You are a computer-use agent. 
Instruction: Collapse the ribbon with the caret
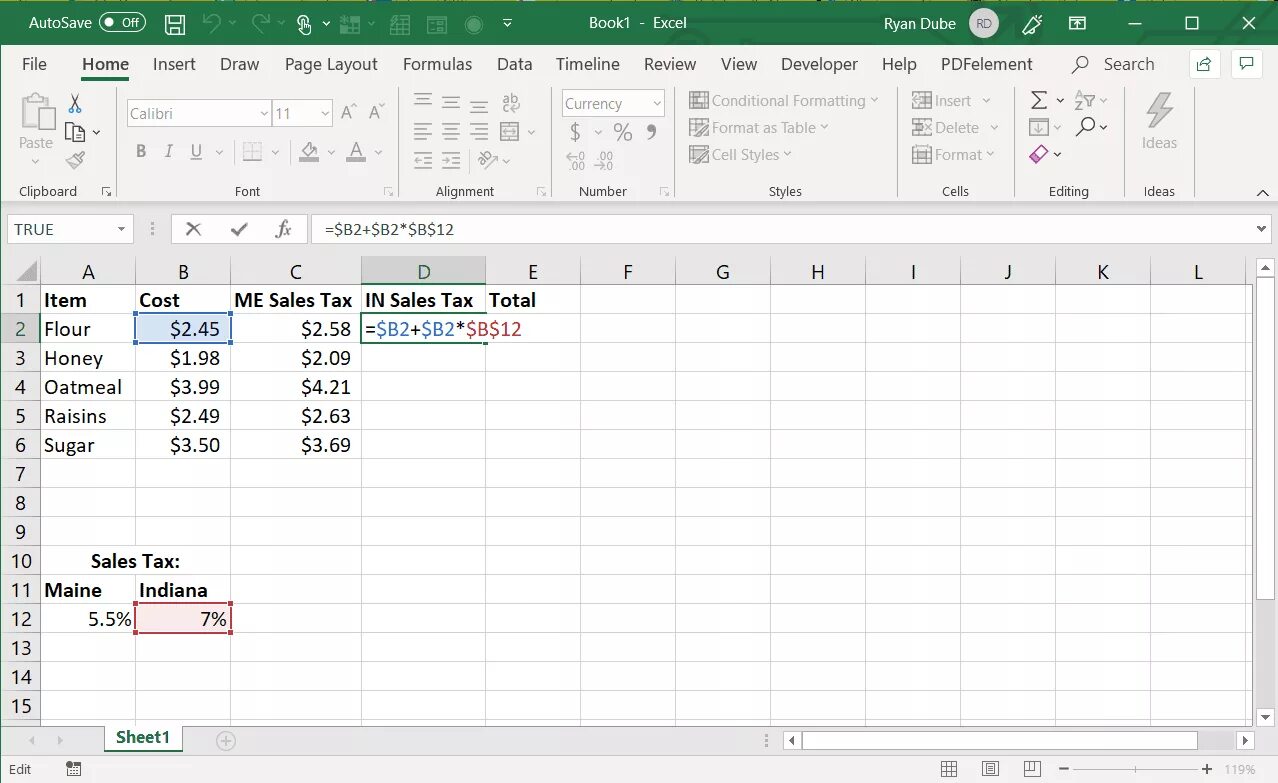[x=1263, y=191]
